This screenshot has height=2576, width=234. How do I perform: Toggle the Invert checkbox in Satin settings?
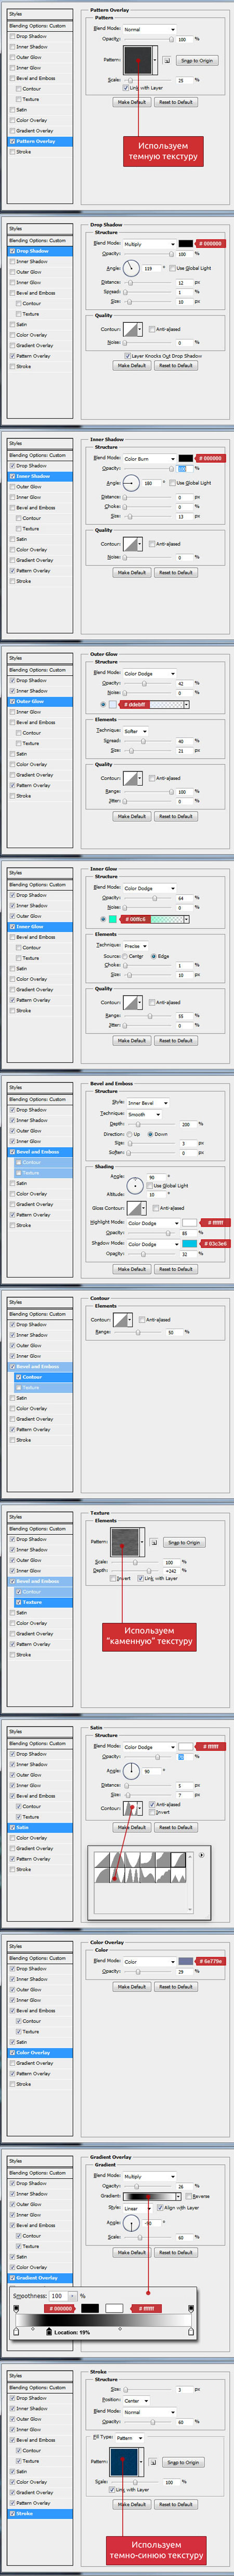coord(152,1812)
